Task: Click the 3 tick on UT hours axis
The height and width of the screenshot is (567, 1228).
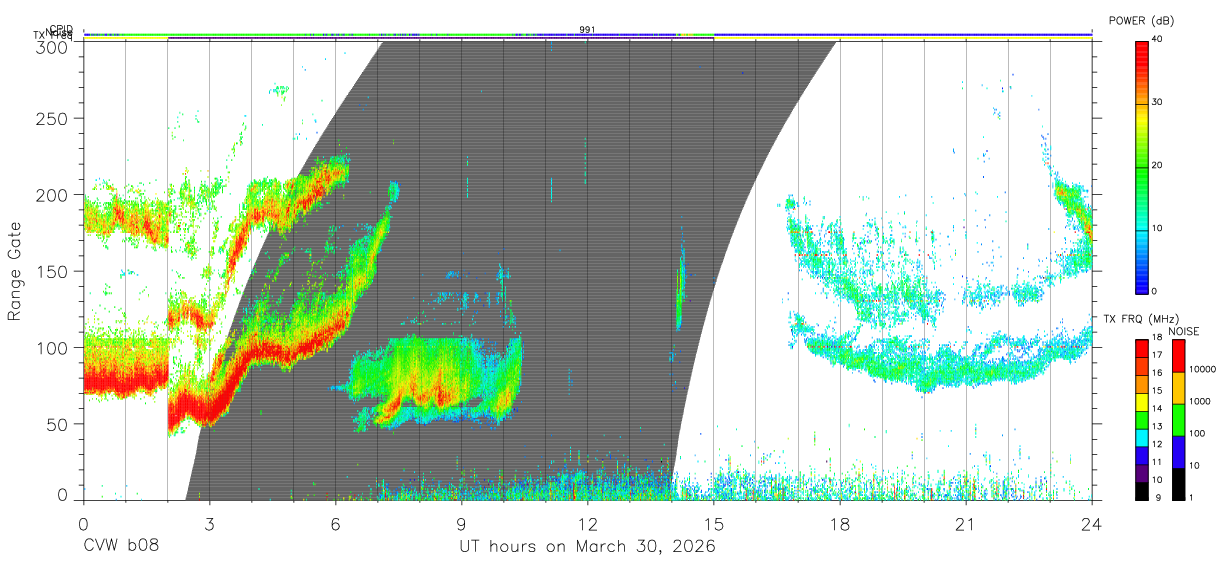Action: (x=209, y=523)
